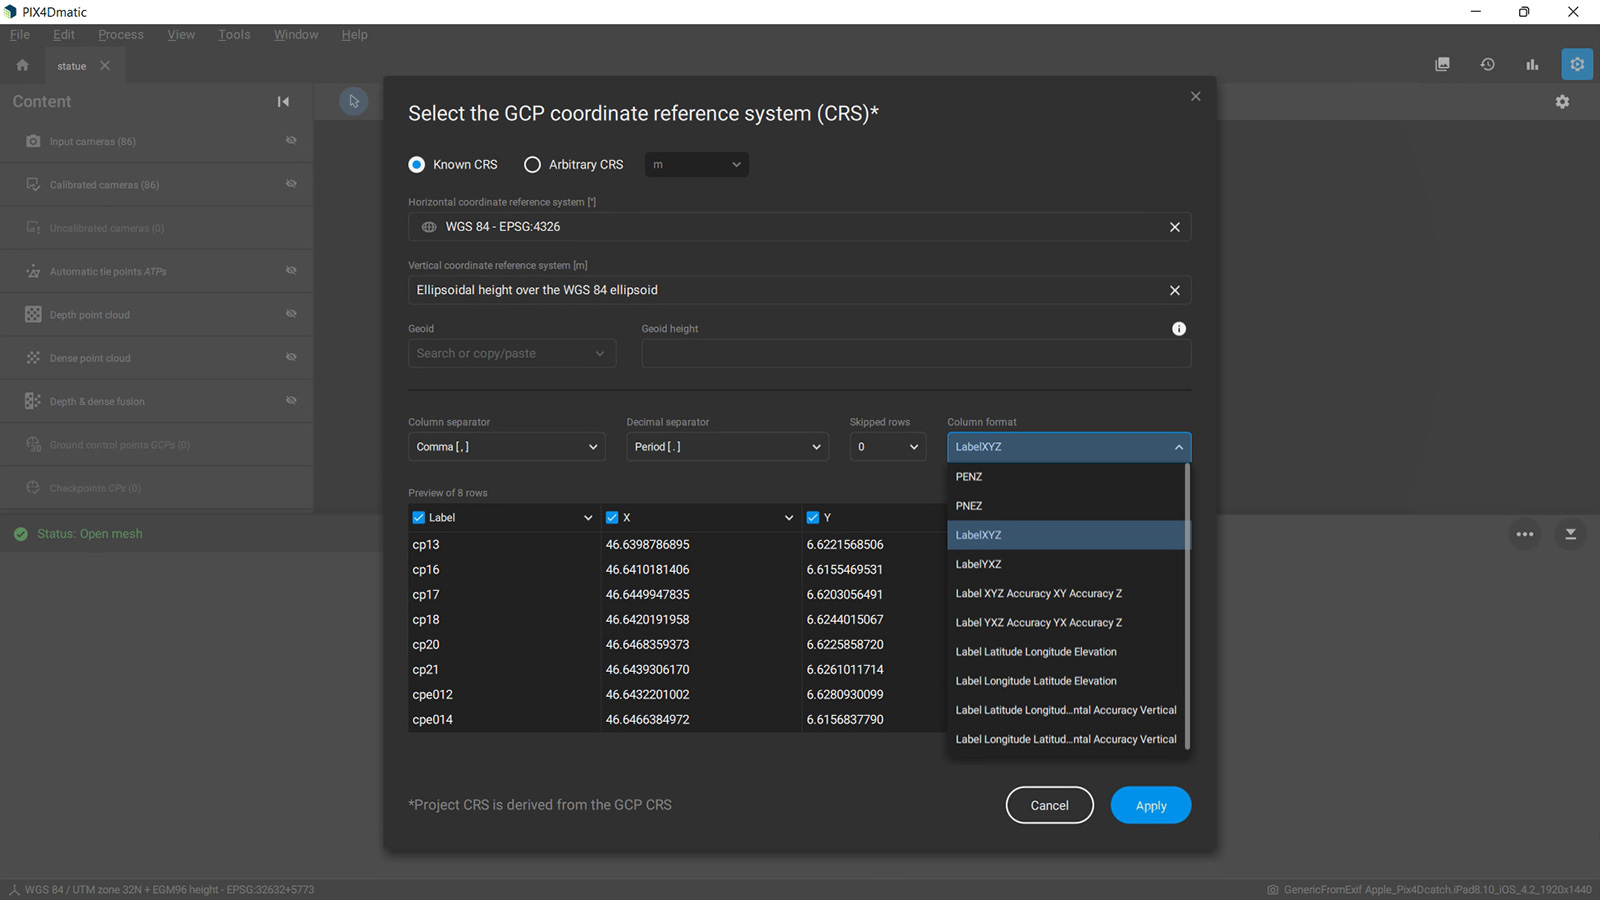Click the Calibrated cameras layer icon
Screen dimensions: 1600x900
pos(33,184)
